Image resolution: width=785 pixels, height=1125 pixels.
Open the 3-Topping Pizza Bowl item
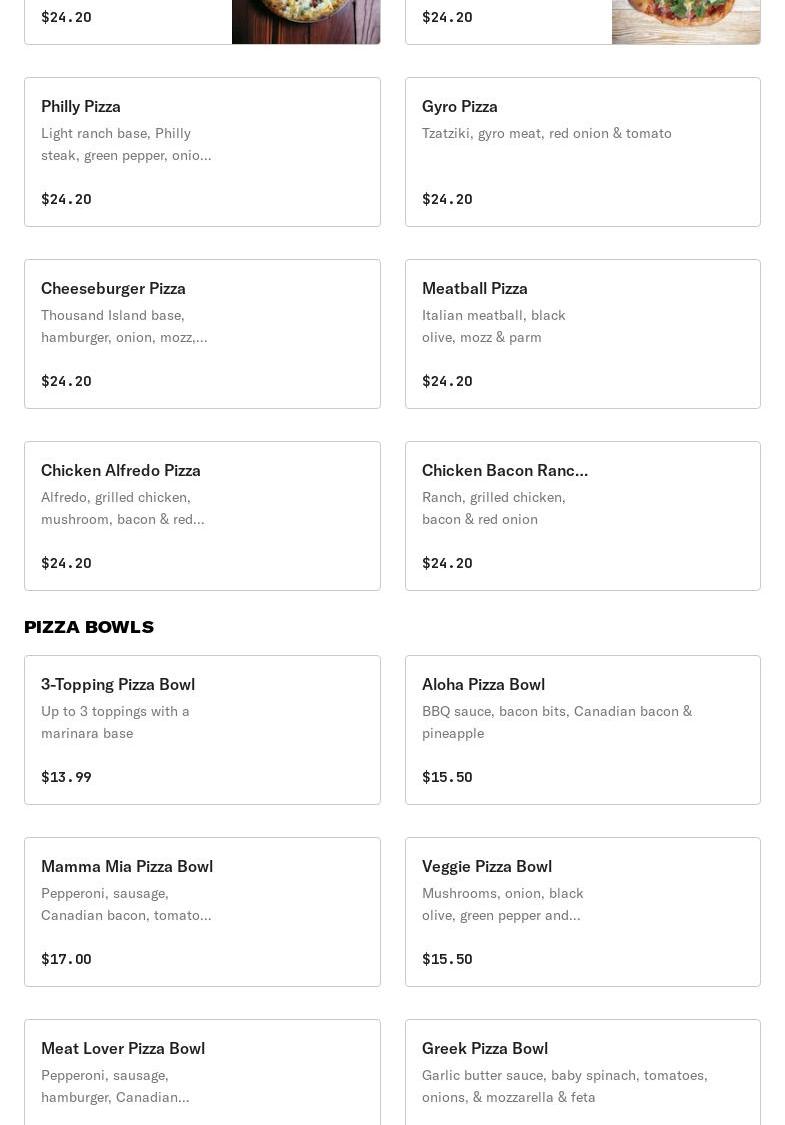202,730
